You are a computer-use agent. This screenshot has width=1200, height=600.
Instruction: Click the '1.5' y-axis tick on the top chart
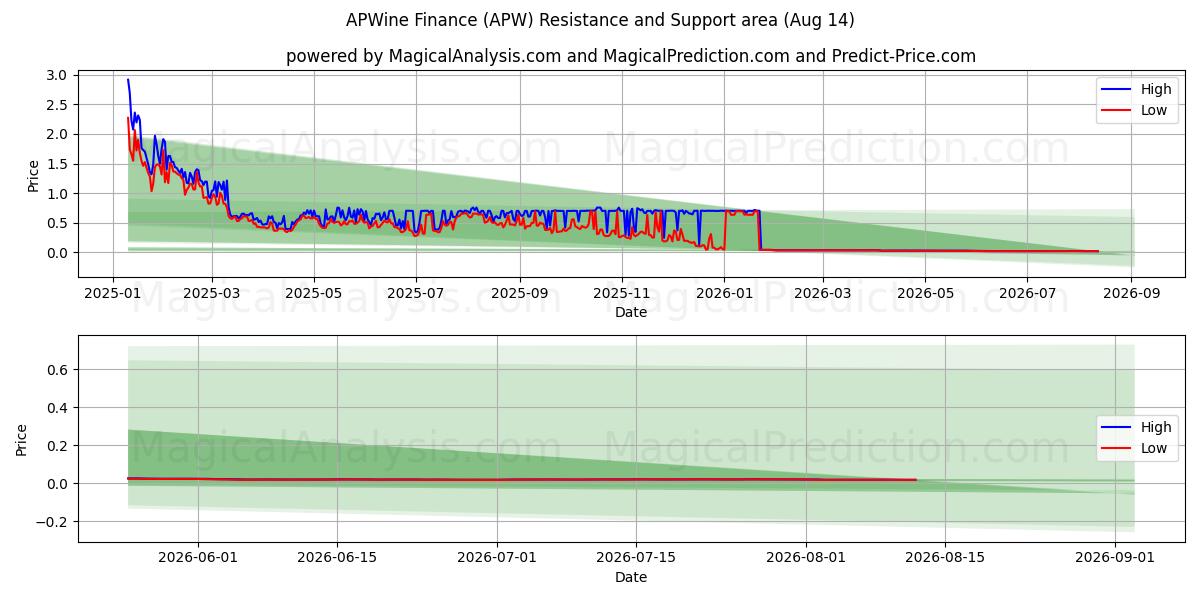tap(57, 164)
